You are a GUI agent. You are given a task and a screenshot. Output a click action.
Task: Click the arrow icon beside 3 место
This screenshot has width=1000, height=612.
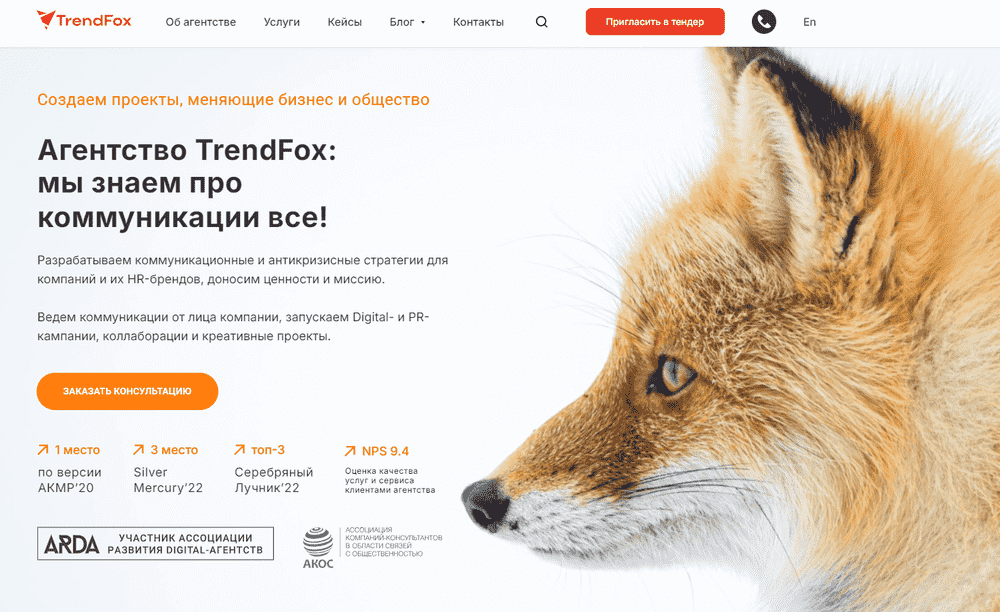138,450
